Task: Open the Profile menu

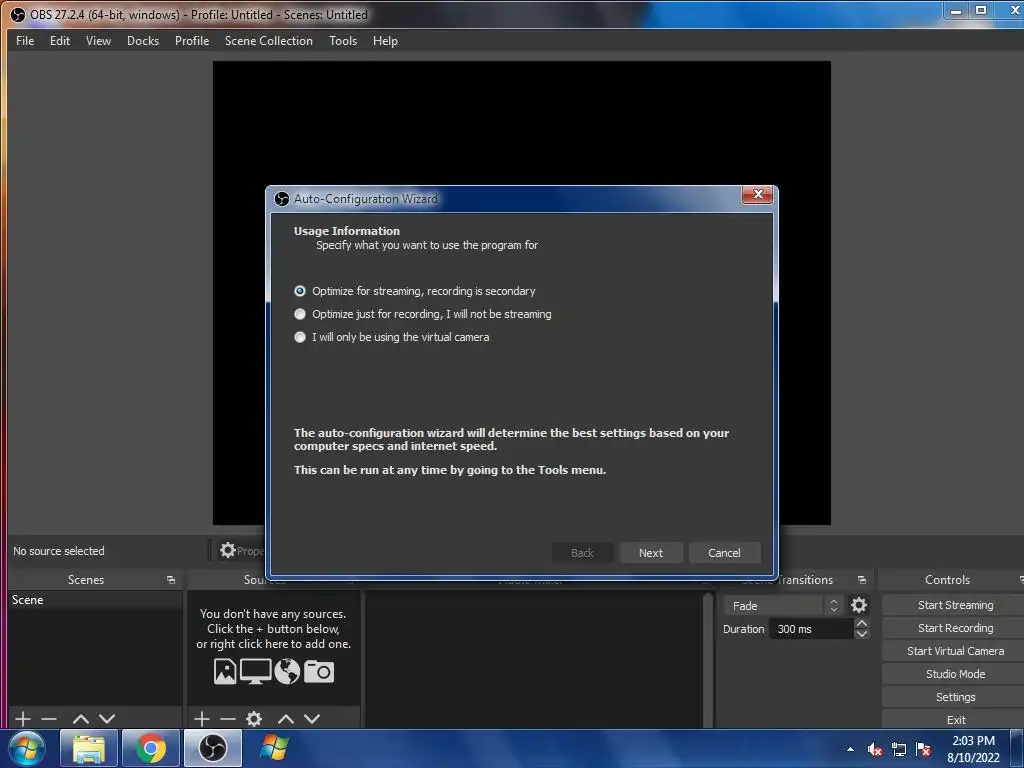Action: [x=192, y=40]
